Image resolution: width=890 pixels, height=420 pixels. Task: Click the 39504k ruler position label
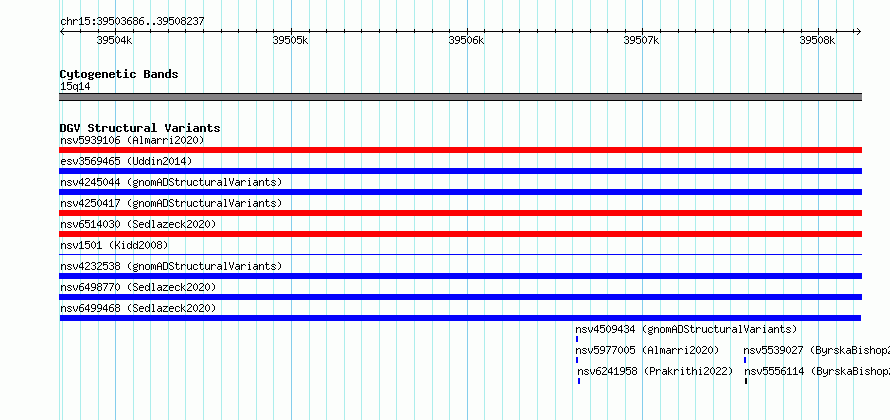(x=115, y=40)
